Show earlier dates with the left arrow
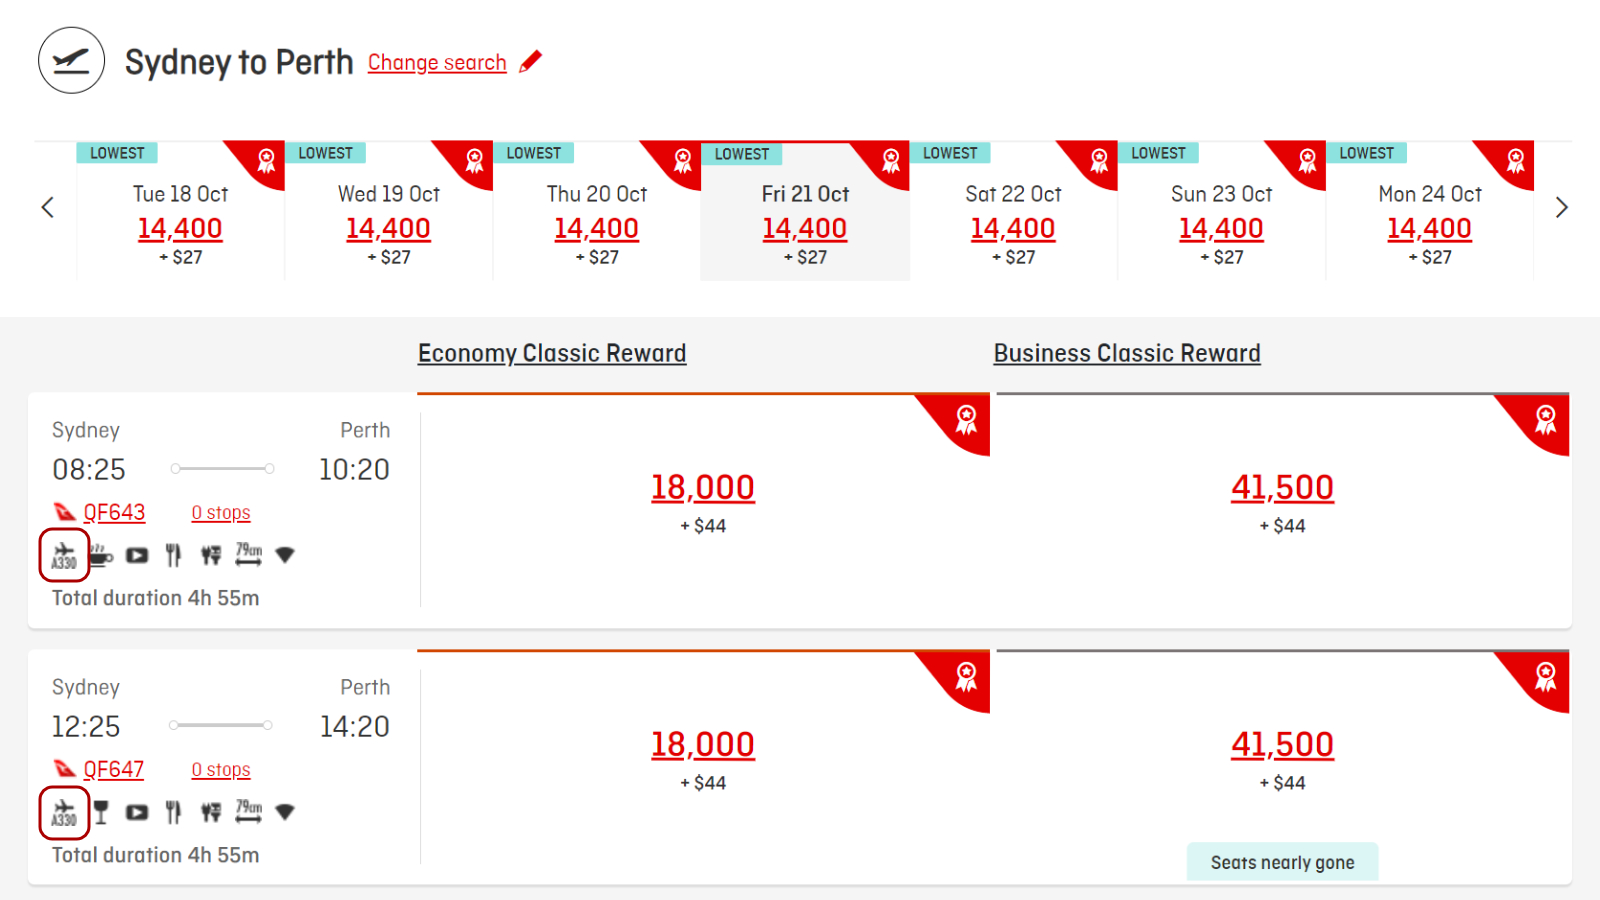 point(47,208)
